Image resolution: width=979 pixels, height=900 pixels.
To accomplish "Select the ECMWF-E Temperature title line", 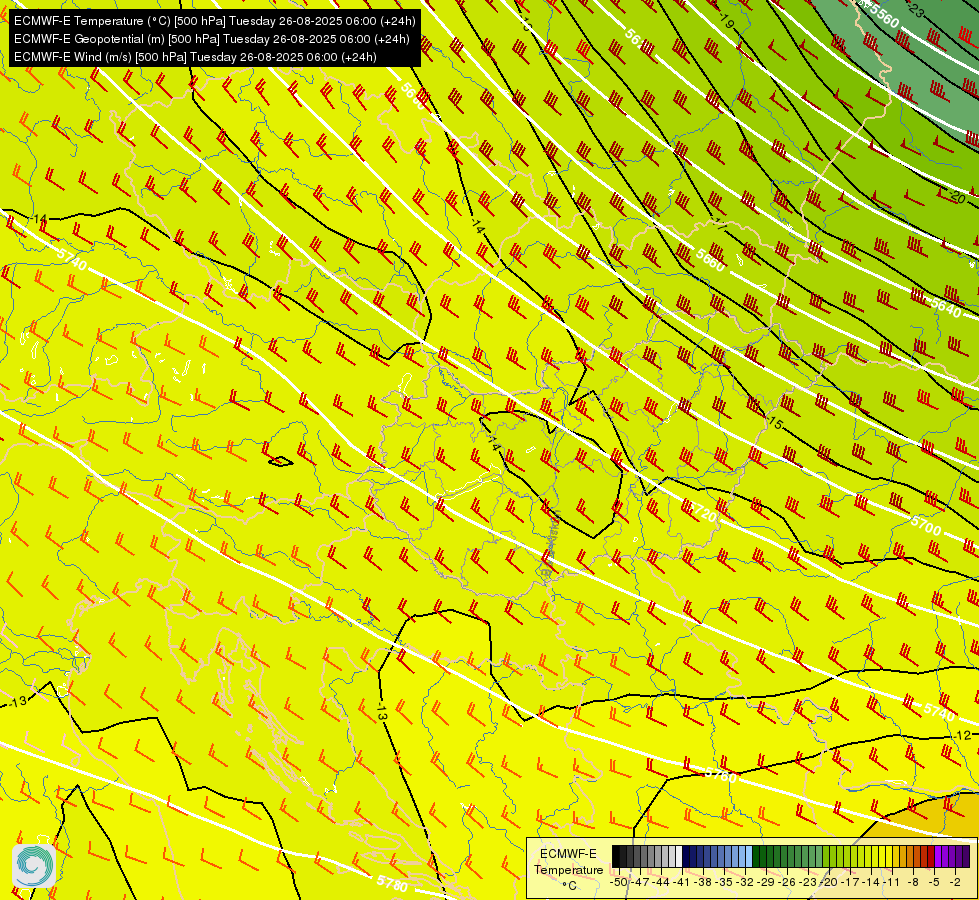I will [x=215, y=21].
